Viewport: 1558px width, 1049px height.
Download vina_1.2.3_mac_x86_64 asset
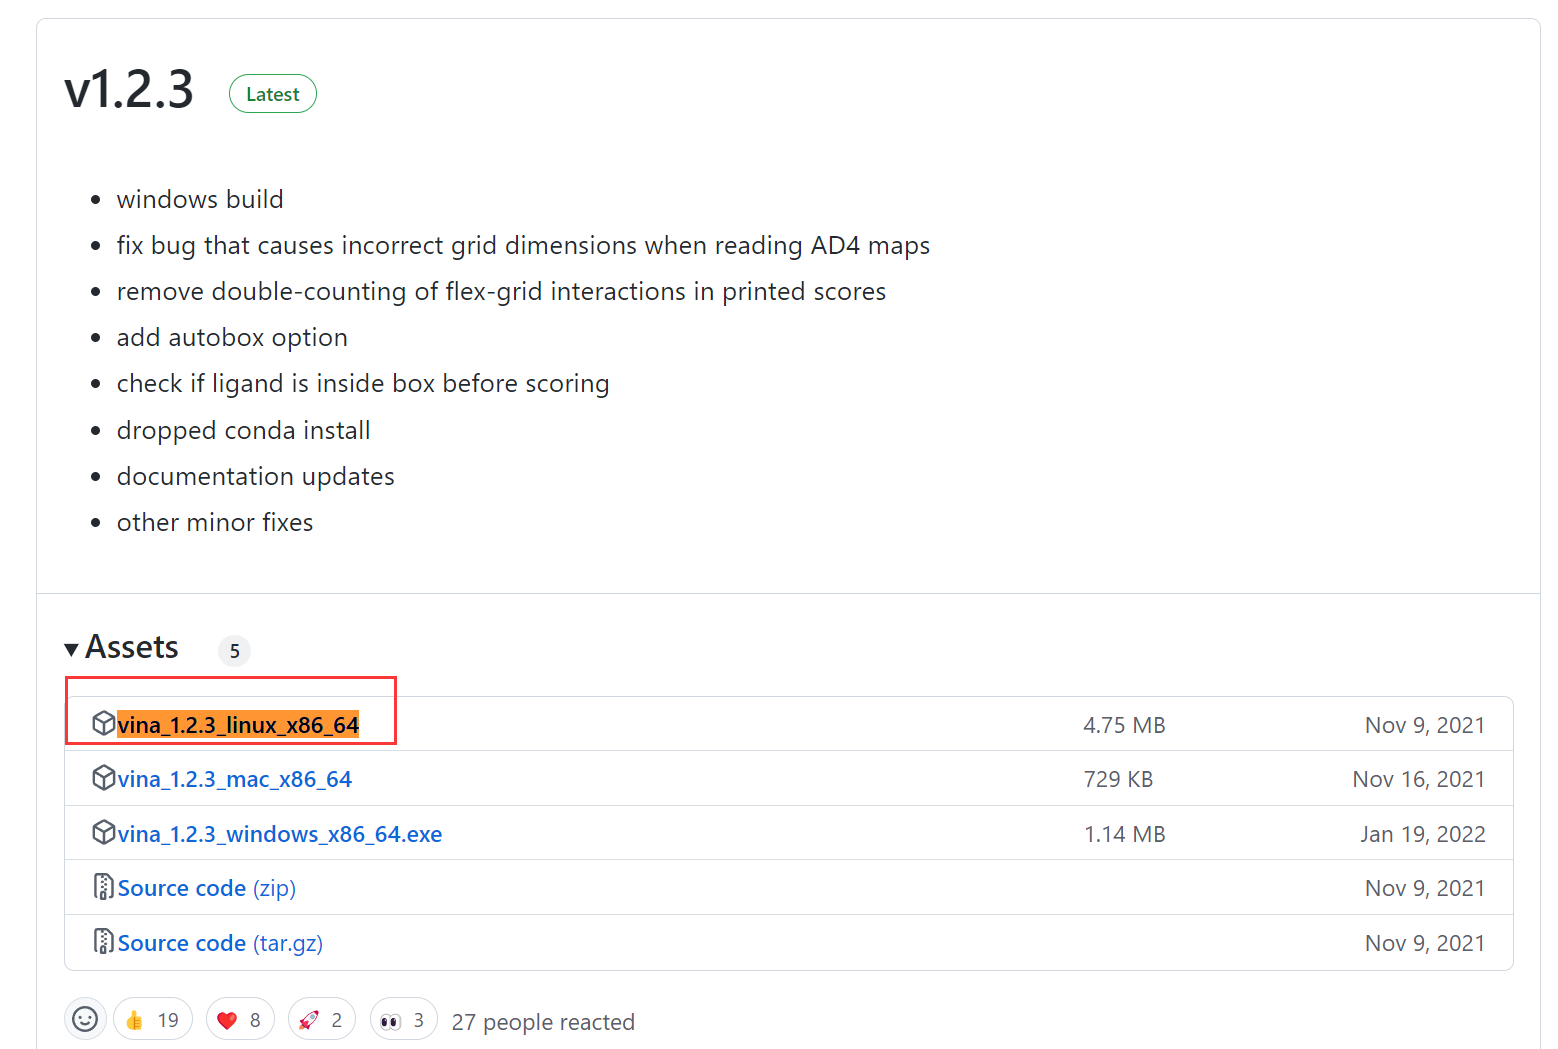point(235,779)
